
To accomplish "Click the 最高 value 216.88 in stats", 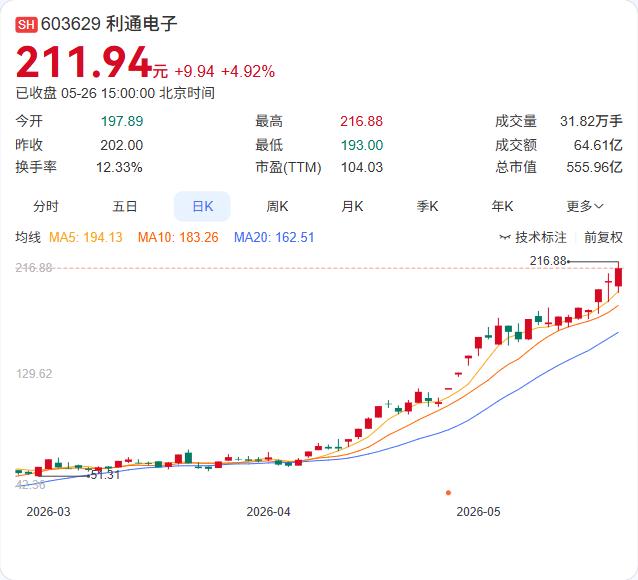I will click(362, 121).
